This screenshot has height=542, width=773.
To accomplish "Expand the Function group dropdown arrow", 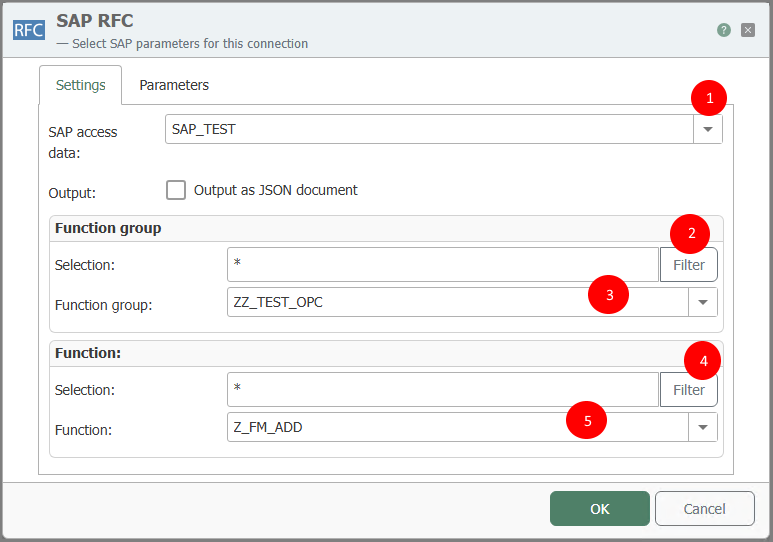I will click(703, 302).
